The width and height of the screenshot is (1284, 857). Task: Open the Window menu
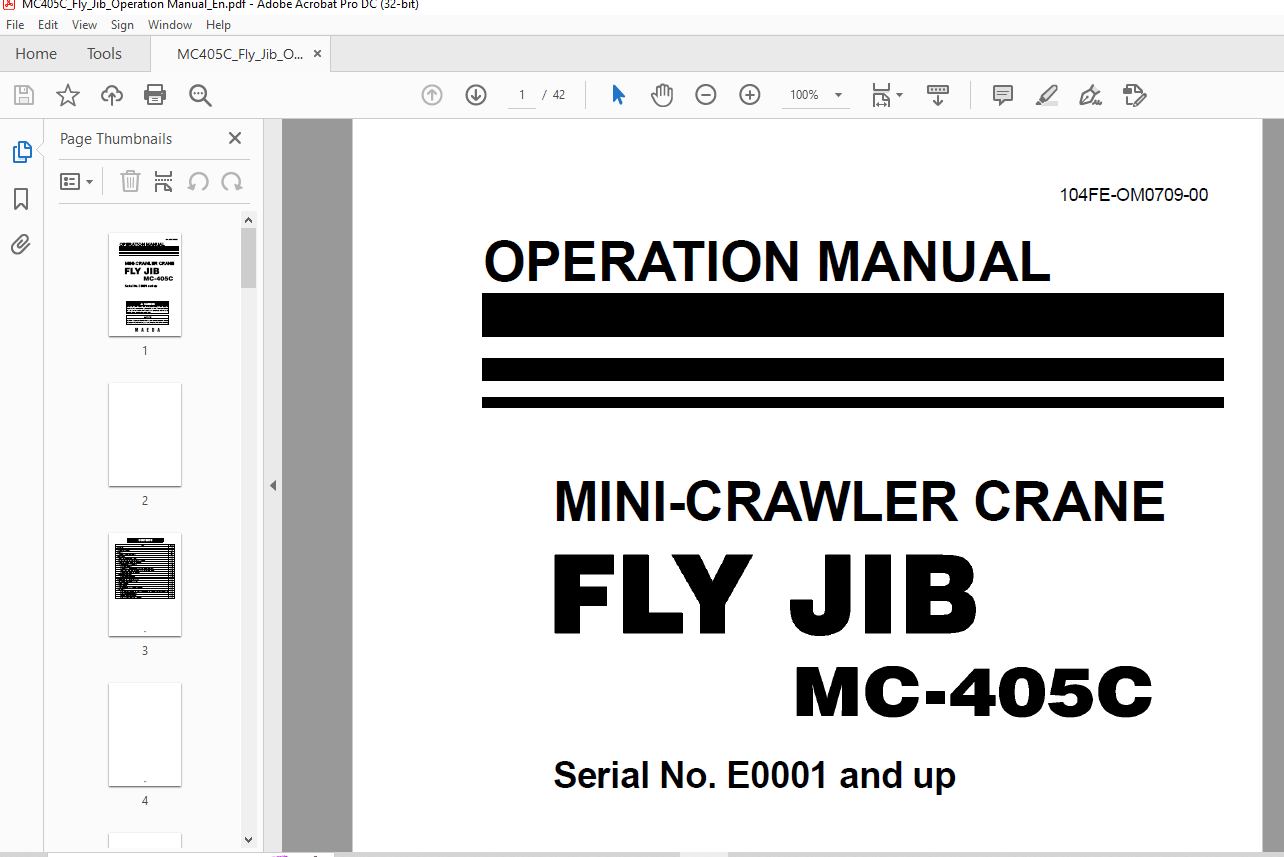point(170,25)
